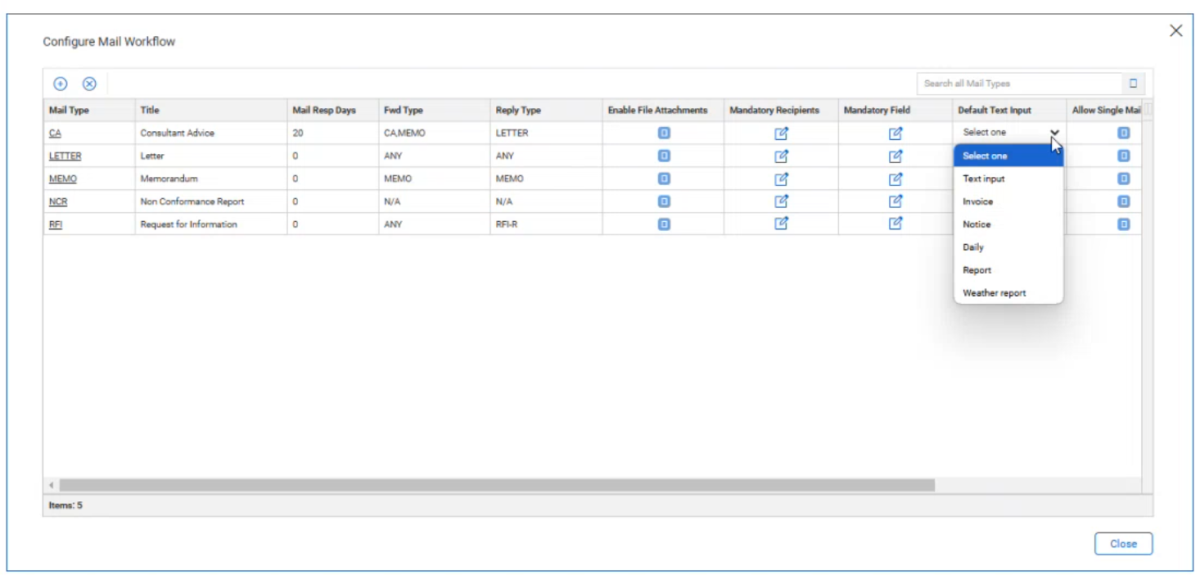Viewport: 1200px width, 575px height.
Task: Open Mandatory Field editor for MEMO row
Action: point(896,178)
